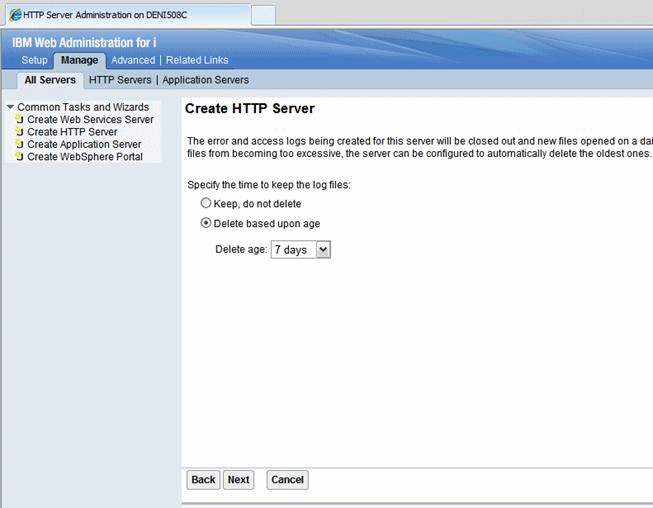Viewport: 653px width, 508px height.
Task: Switch to the Setup tab
Action: [x=35, y=60]
